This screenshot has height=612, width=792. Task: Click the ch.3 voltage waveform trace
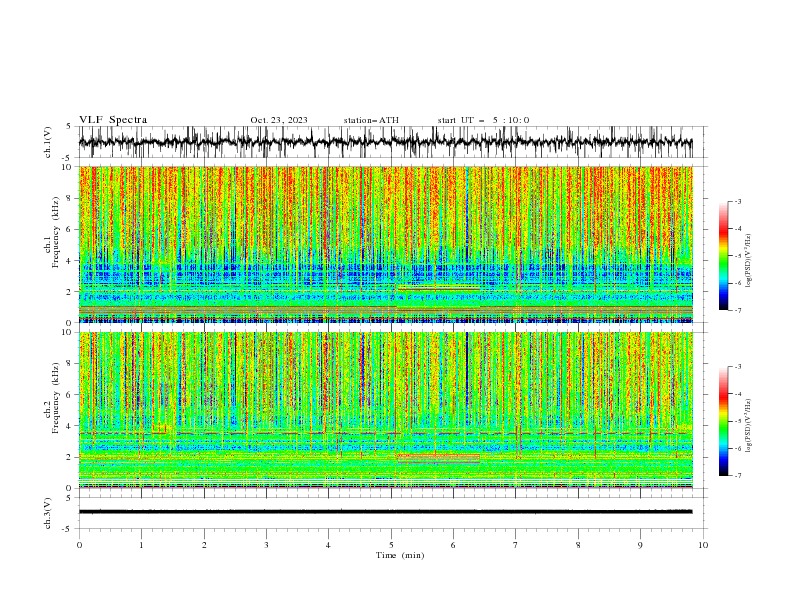tap(385, 512)
